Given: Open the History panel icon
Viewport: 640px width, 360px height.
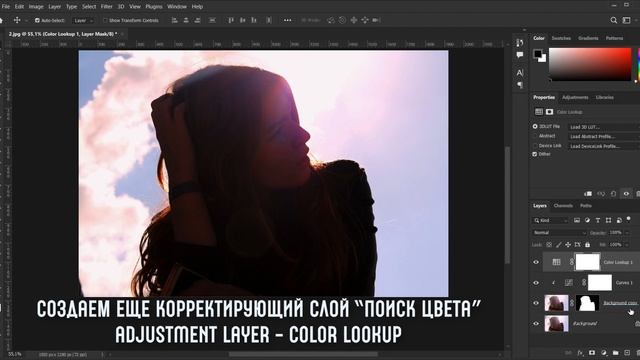Looking at the screenshot, I should click(x=520, y=42).
